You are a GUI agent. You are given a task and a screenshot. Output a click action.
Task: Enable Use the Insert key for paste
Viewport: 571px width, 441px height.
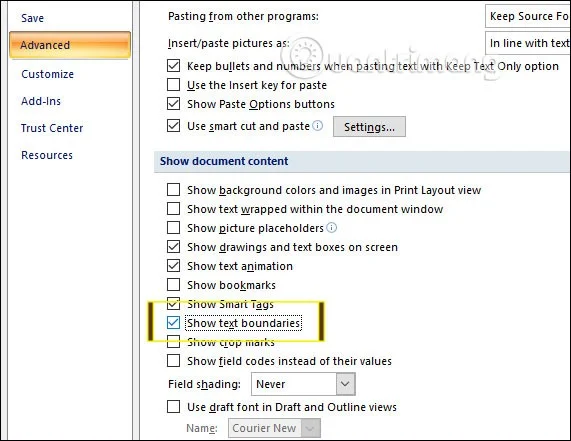tap(173, 85)
